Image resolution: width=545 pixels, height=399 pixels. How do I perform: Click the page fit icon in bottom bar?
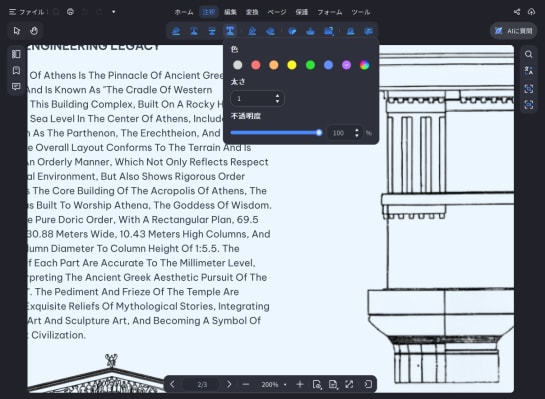point(333,384)
